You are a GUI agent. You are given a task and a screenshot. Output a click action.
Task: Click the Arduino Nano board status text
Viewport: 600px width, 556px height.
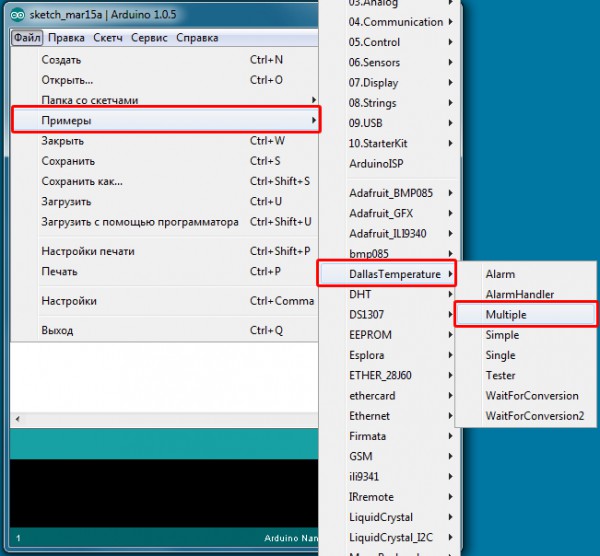291,538
